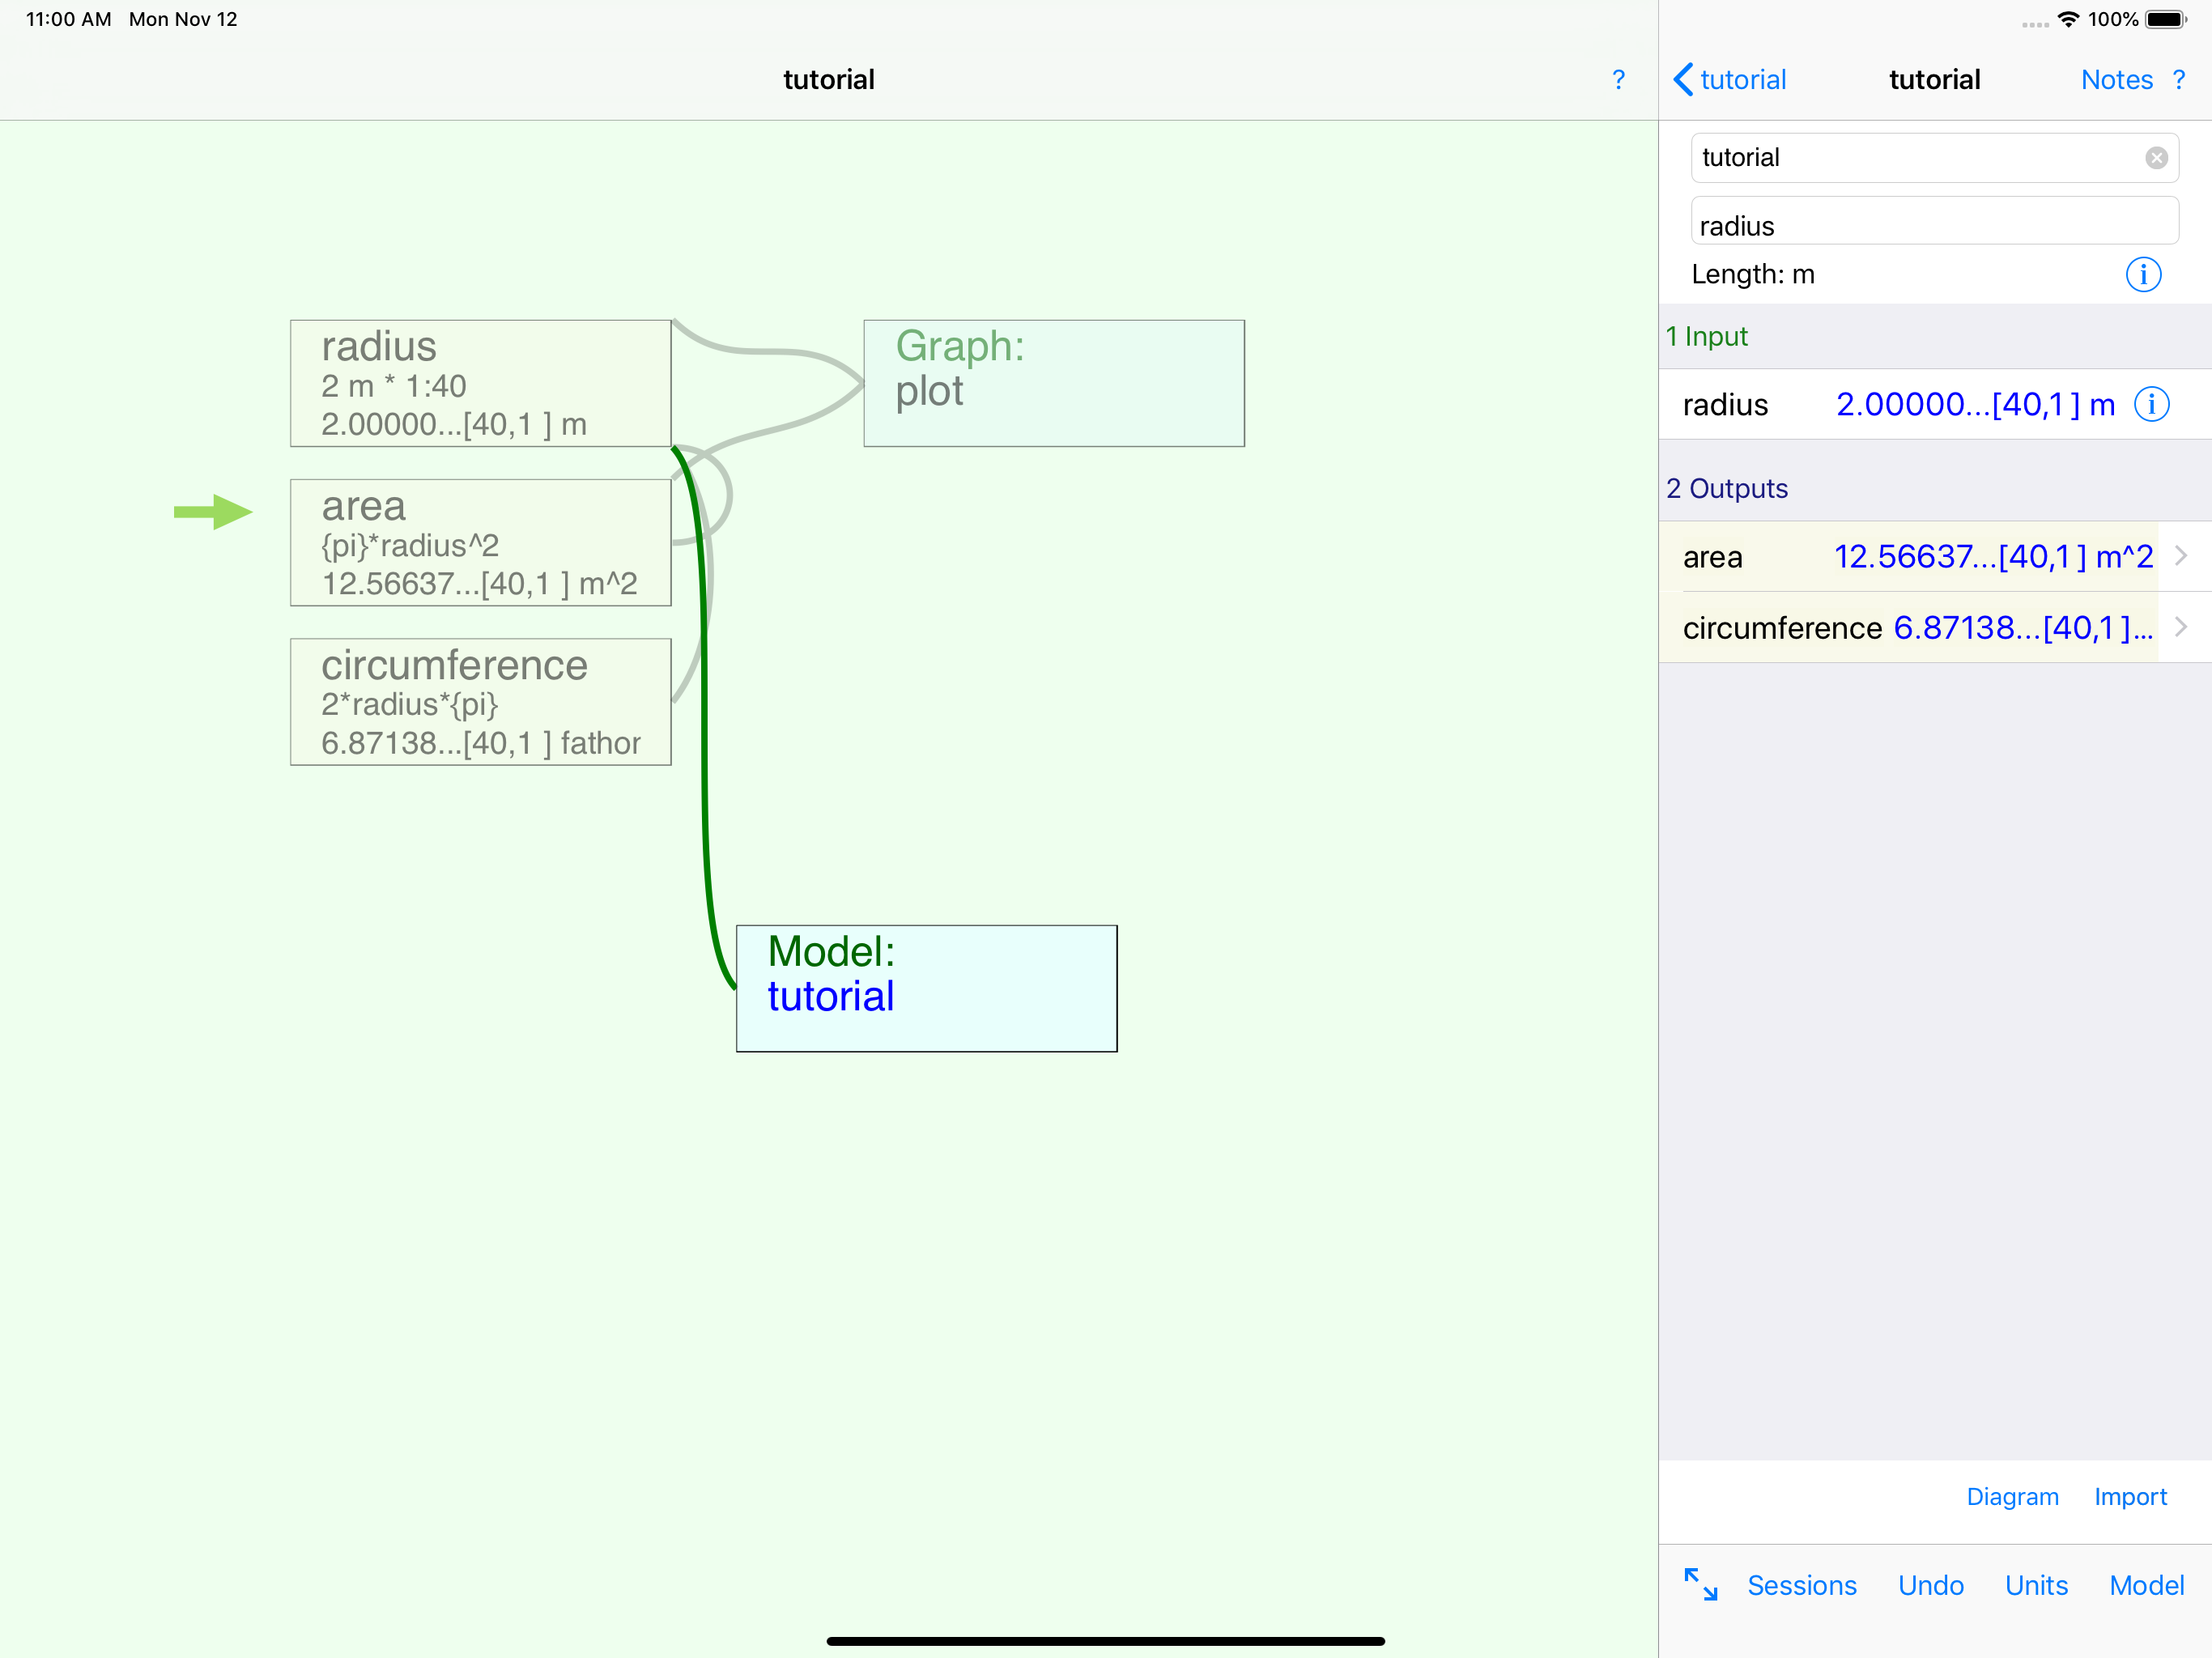Viewport: 2212px width, 1658px height.
Task: Go back using the tutorial back chevron
Action: 1730,80
